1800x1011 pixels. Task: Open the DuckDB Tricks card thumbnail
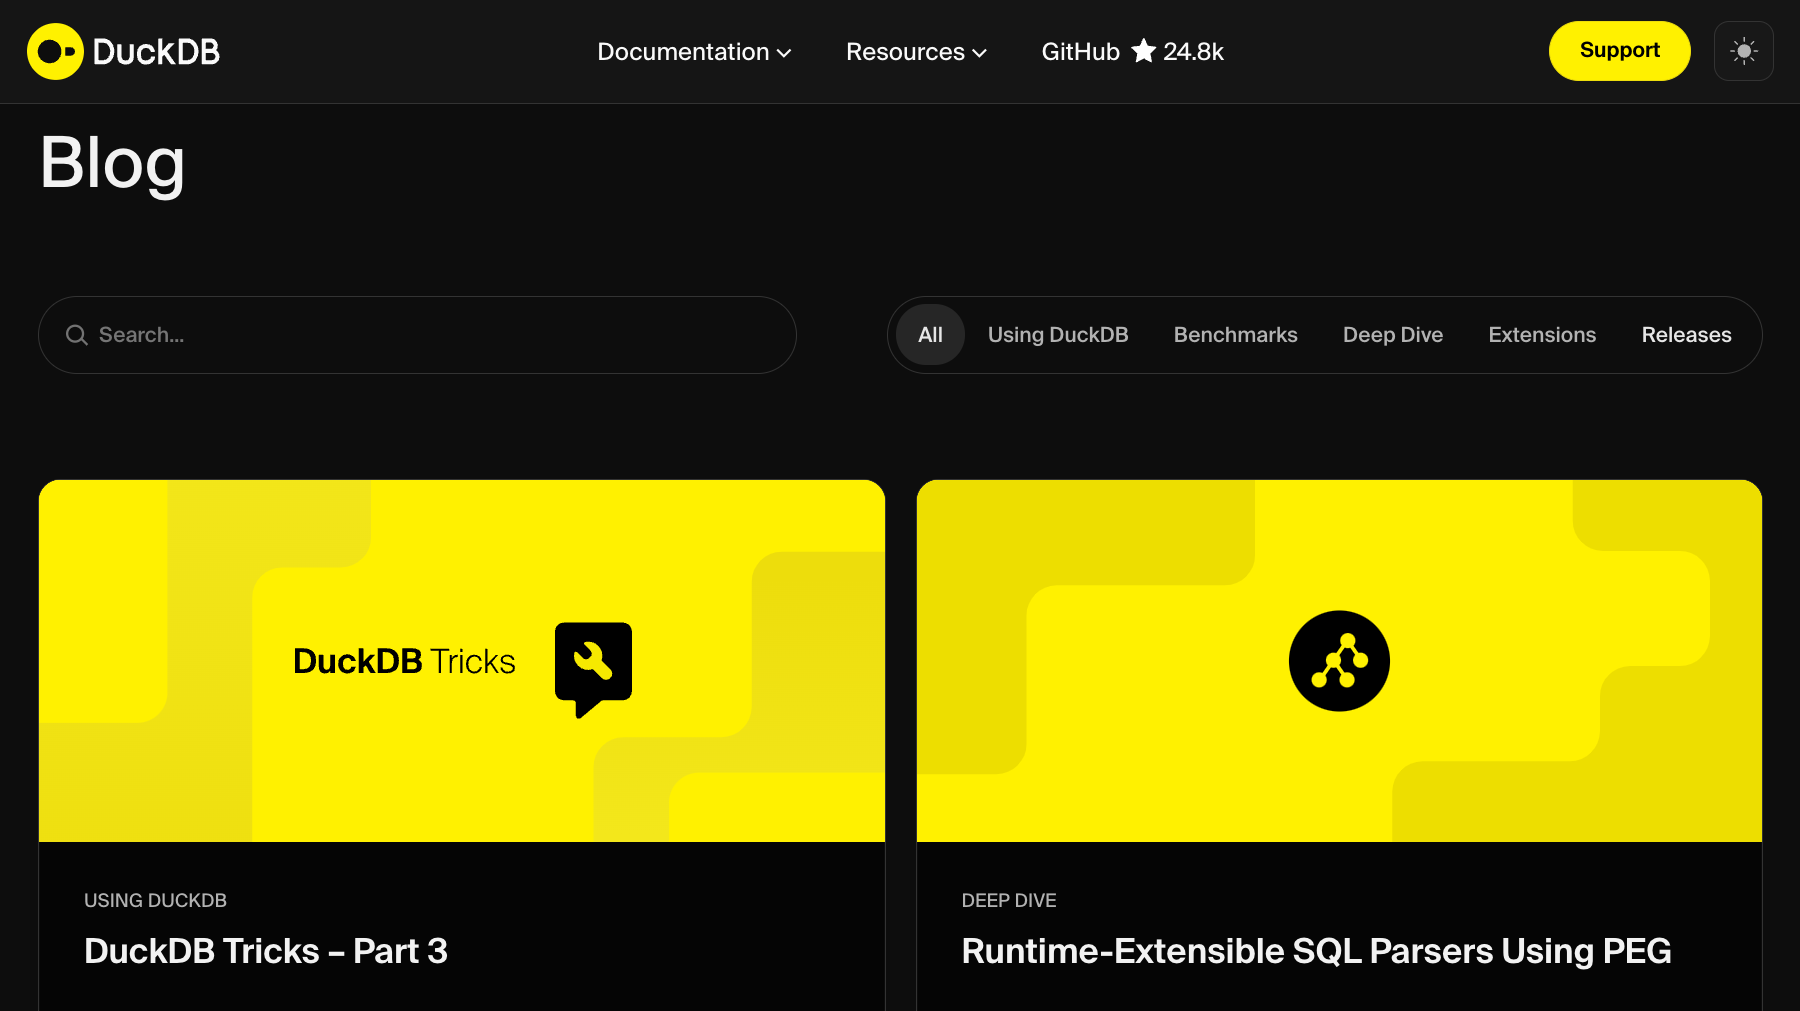point(462,661)
